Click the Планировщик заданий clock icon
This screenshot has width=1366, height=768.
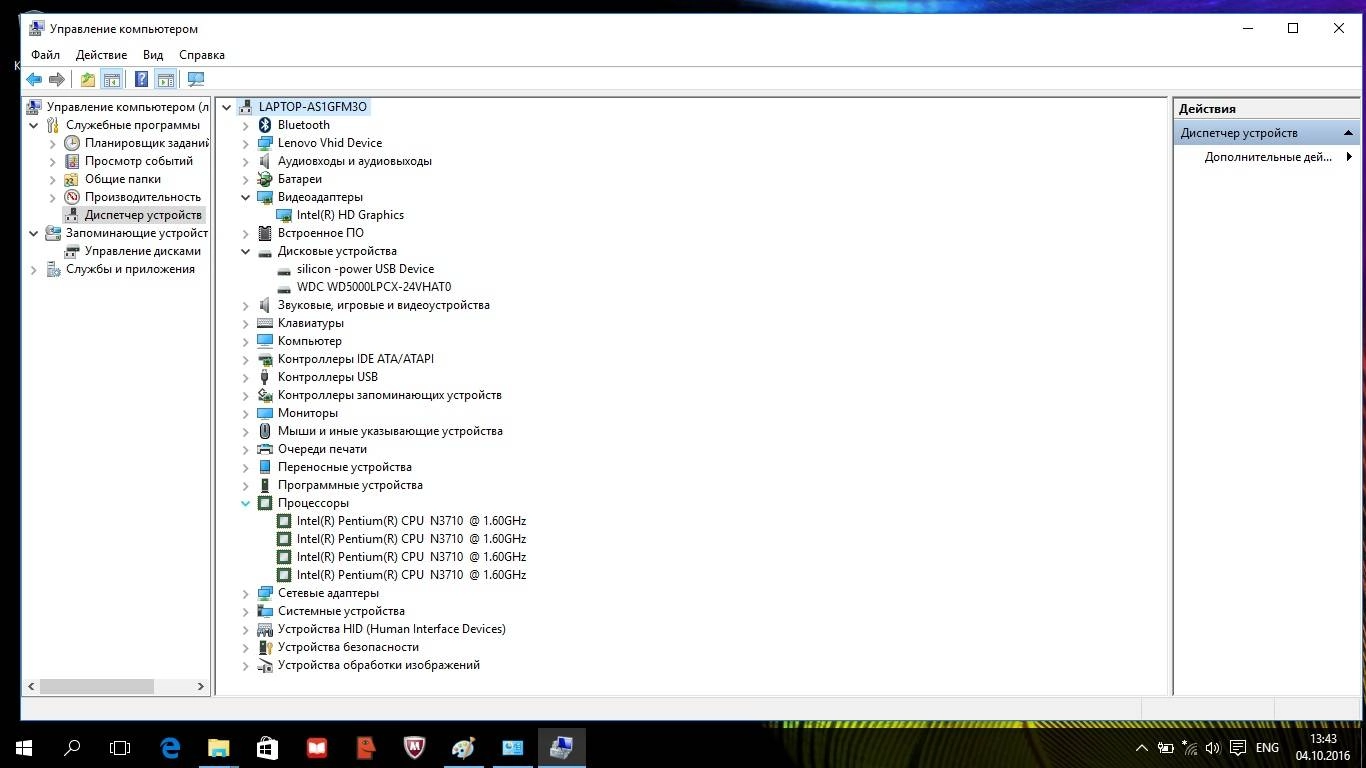coord(72,143)
